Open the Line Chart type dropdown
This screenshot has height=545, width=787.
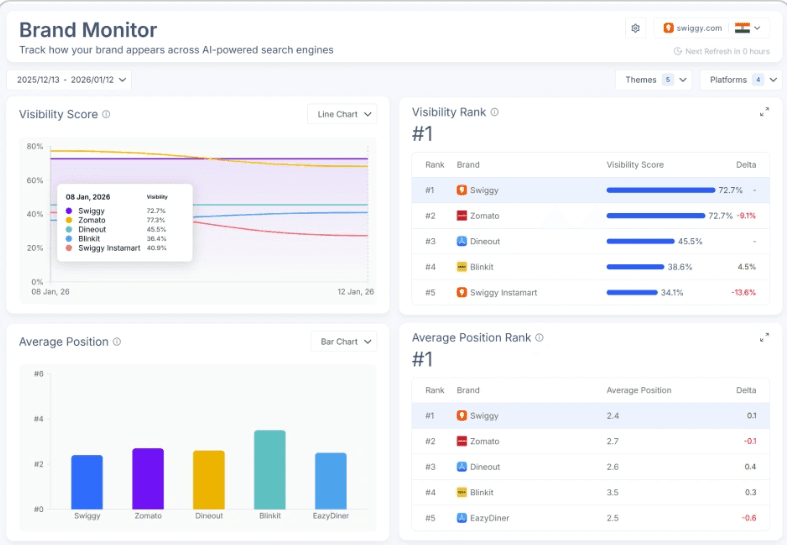(x=342, y=114)
